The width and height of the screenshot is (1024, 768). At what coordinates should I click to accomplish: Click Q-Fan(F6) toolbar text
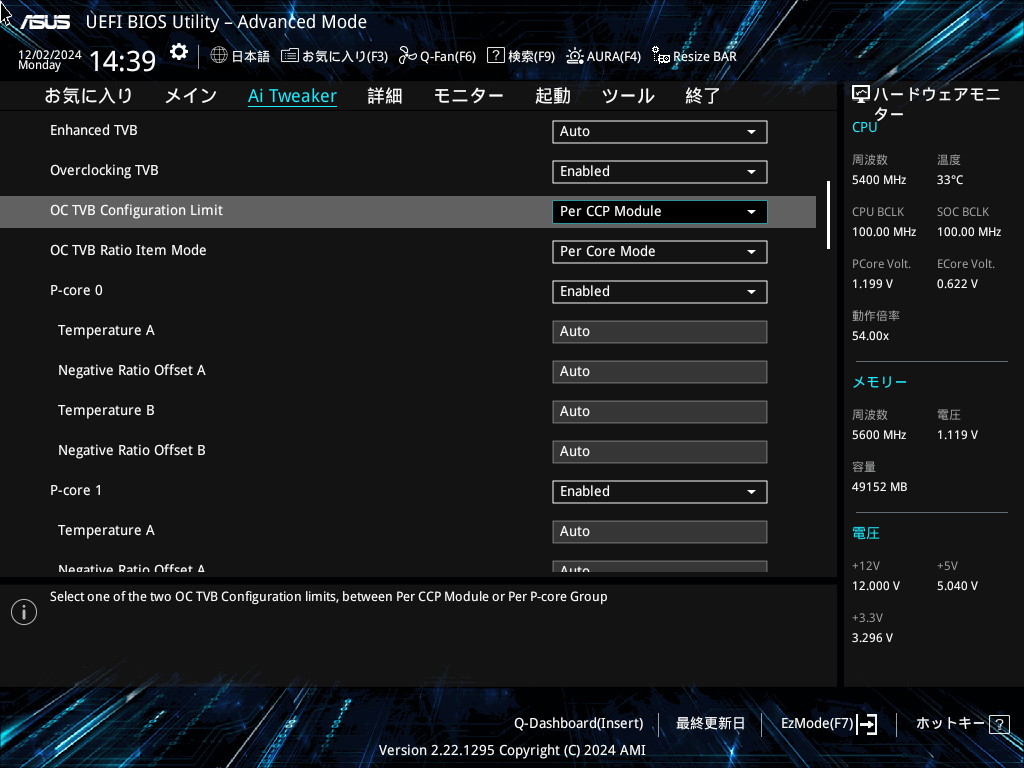(448, 57)
